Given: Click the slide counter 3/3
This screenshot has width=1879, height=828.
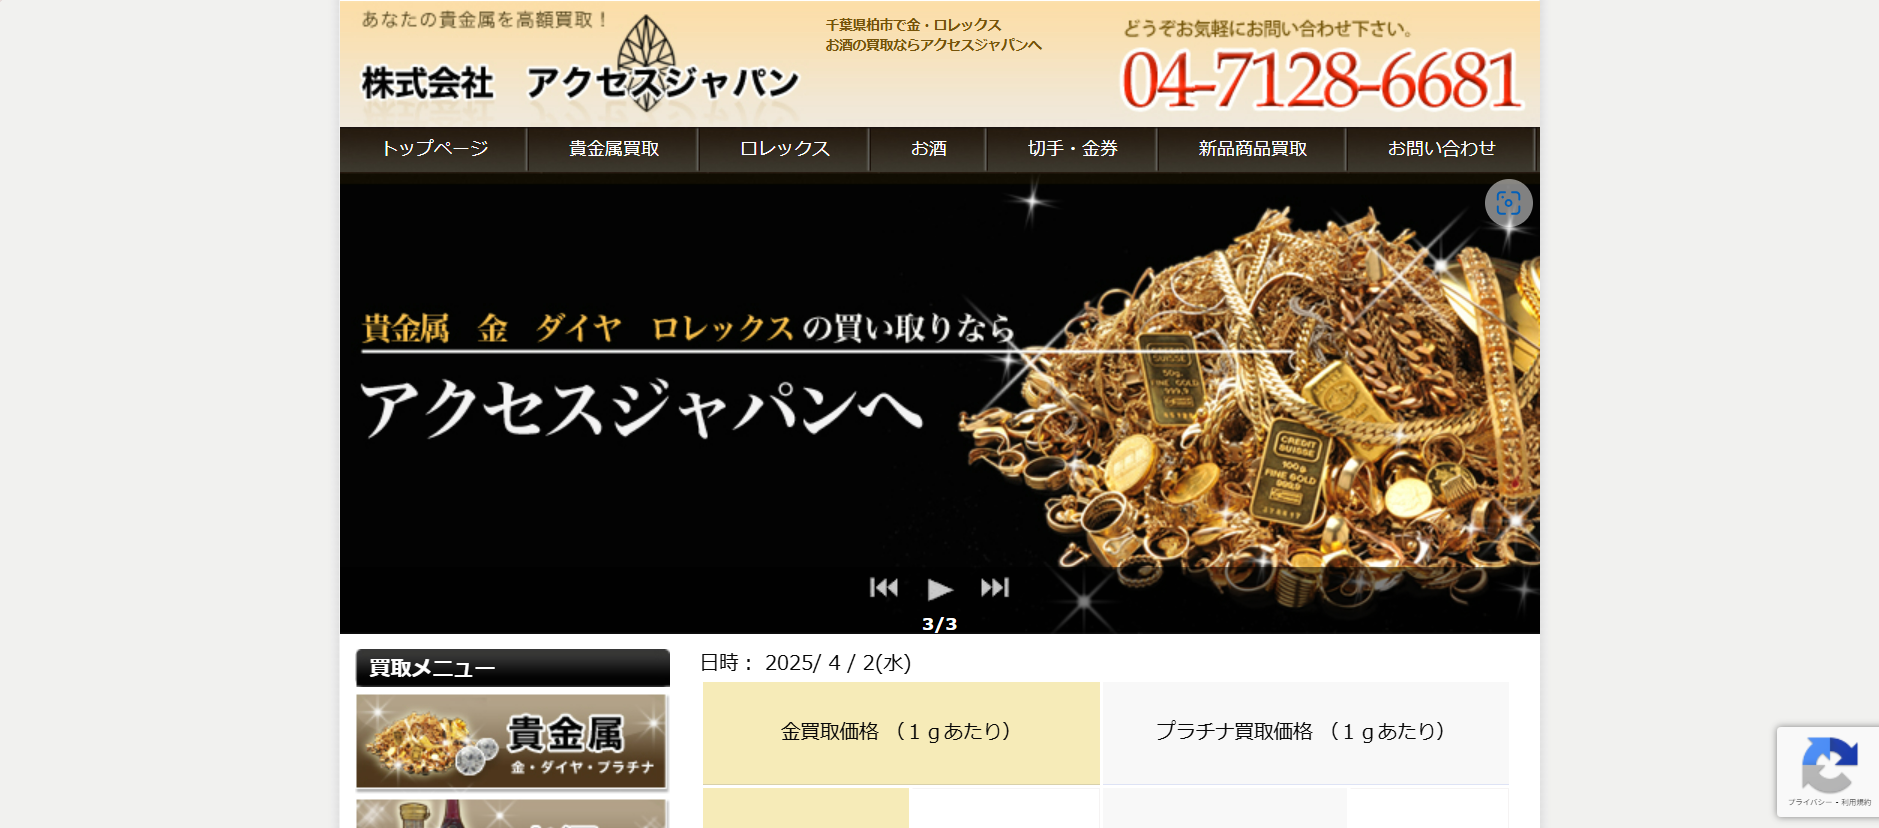Looking at the screenshot, I should tap(939, 624).
